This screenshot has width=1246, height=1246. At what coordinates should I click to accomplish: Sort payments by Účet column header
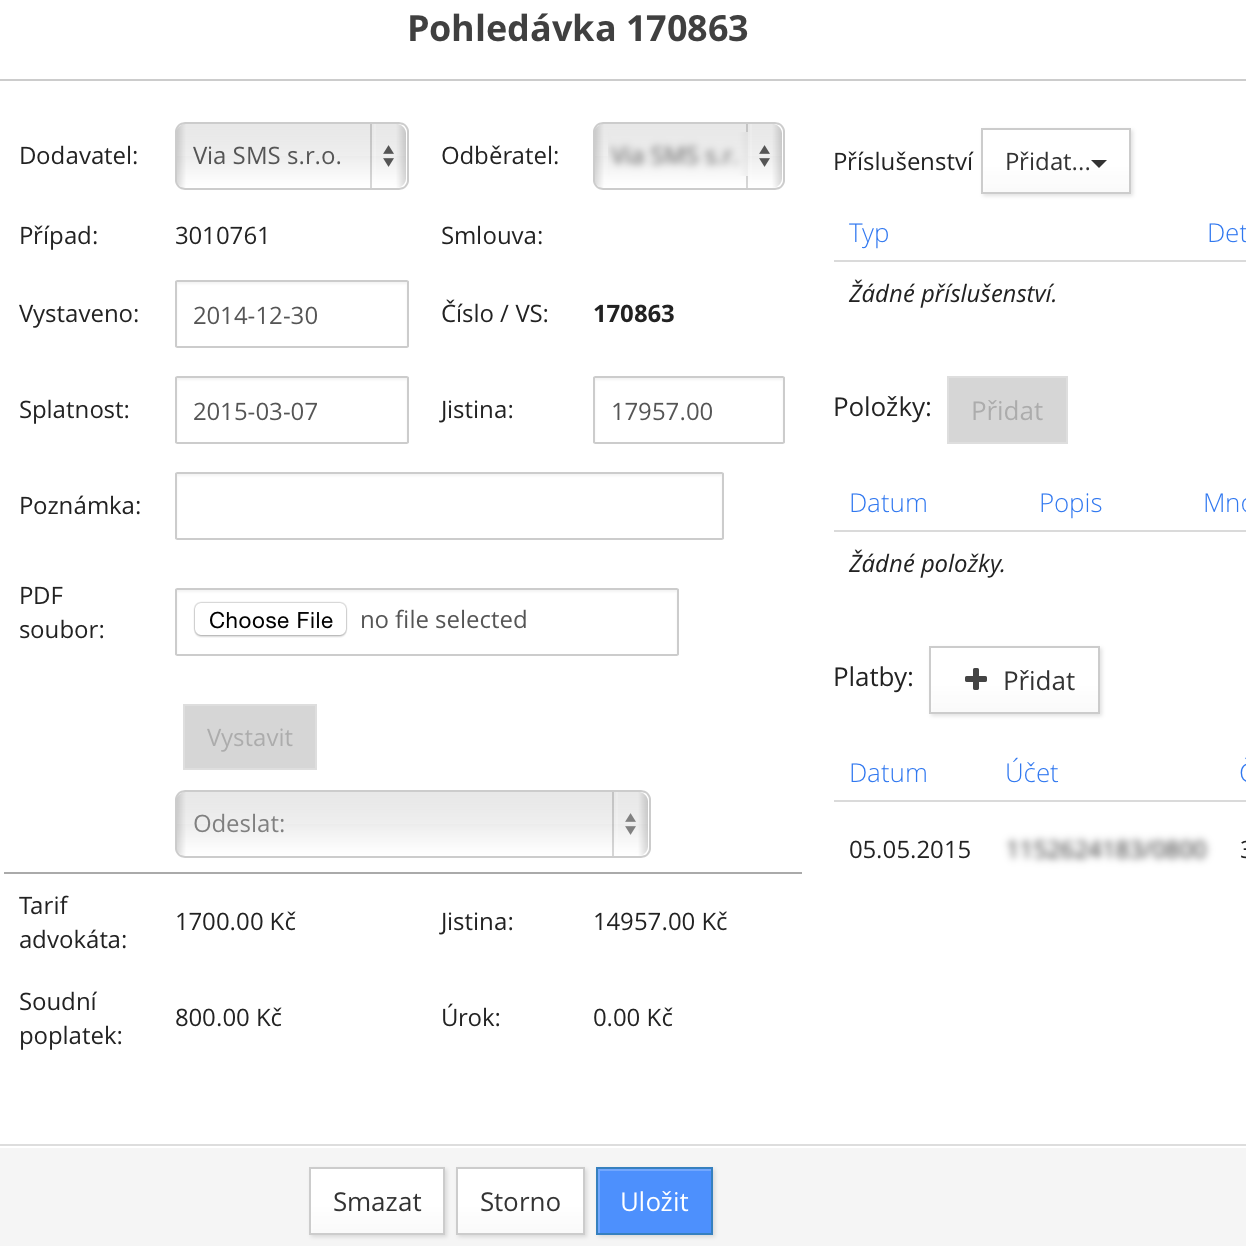(x=1031, y=773)
